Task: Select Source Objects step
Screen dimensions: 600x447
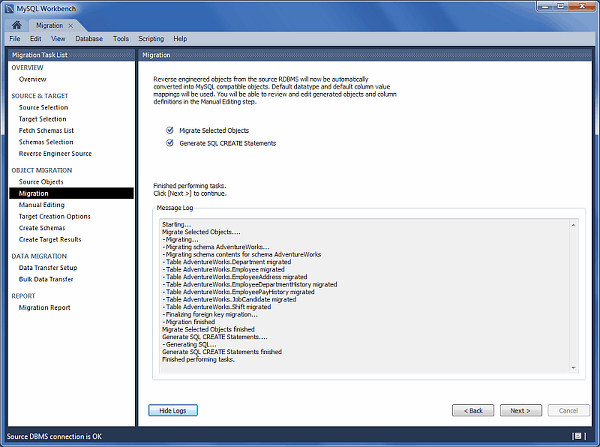Action: coord(41,182)
